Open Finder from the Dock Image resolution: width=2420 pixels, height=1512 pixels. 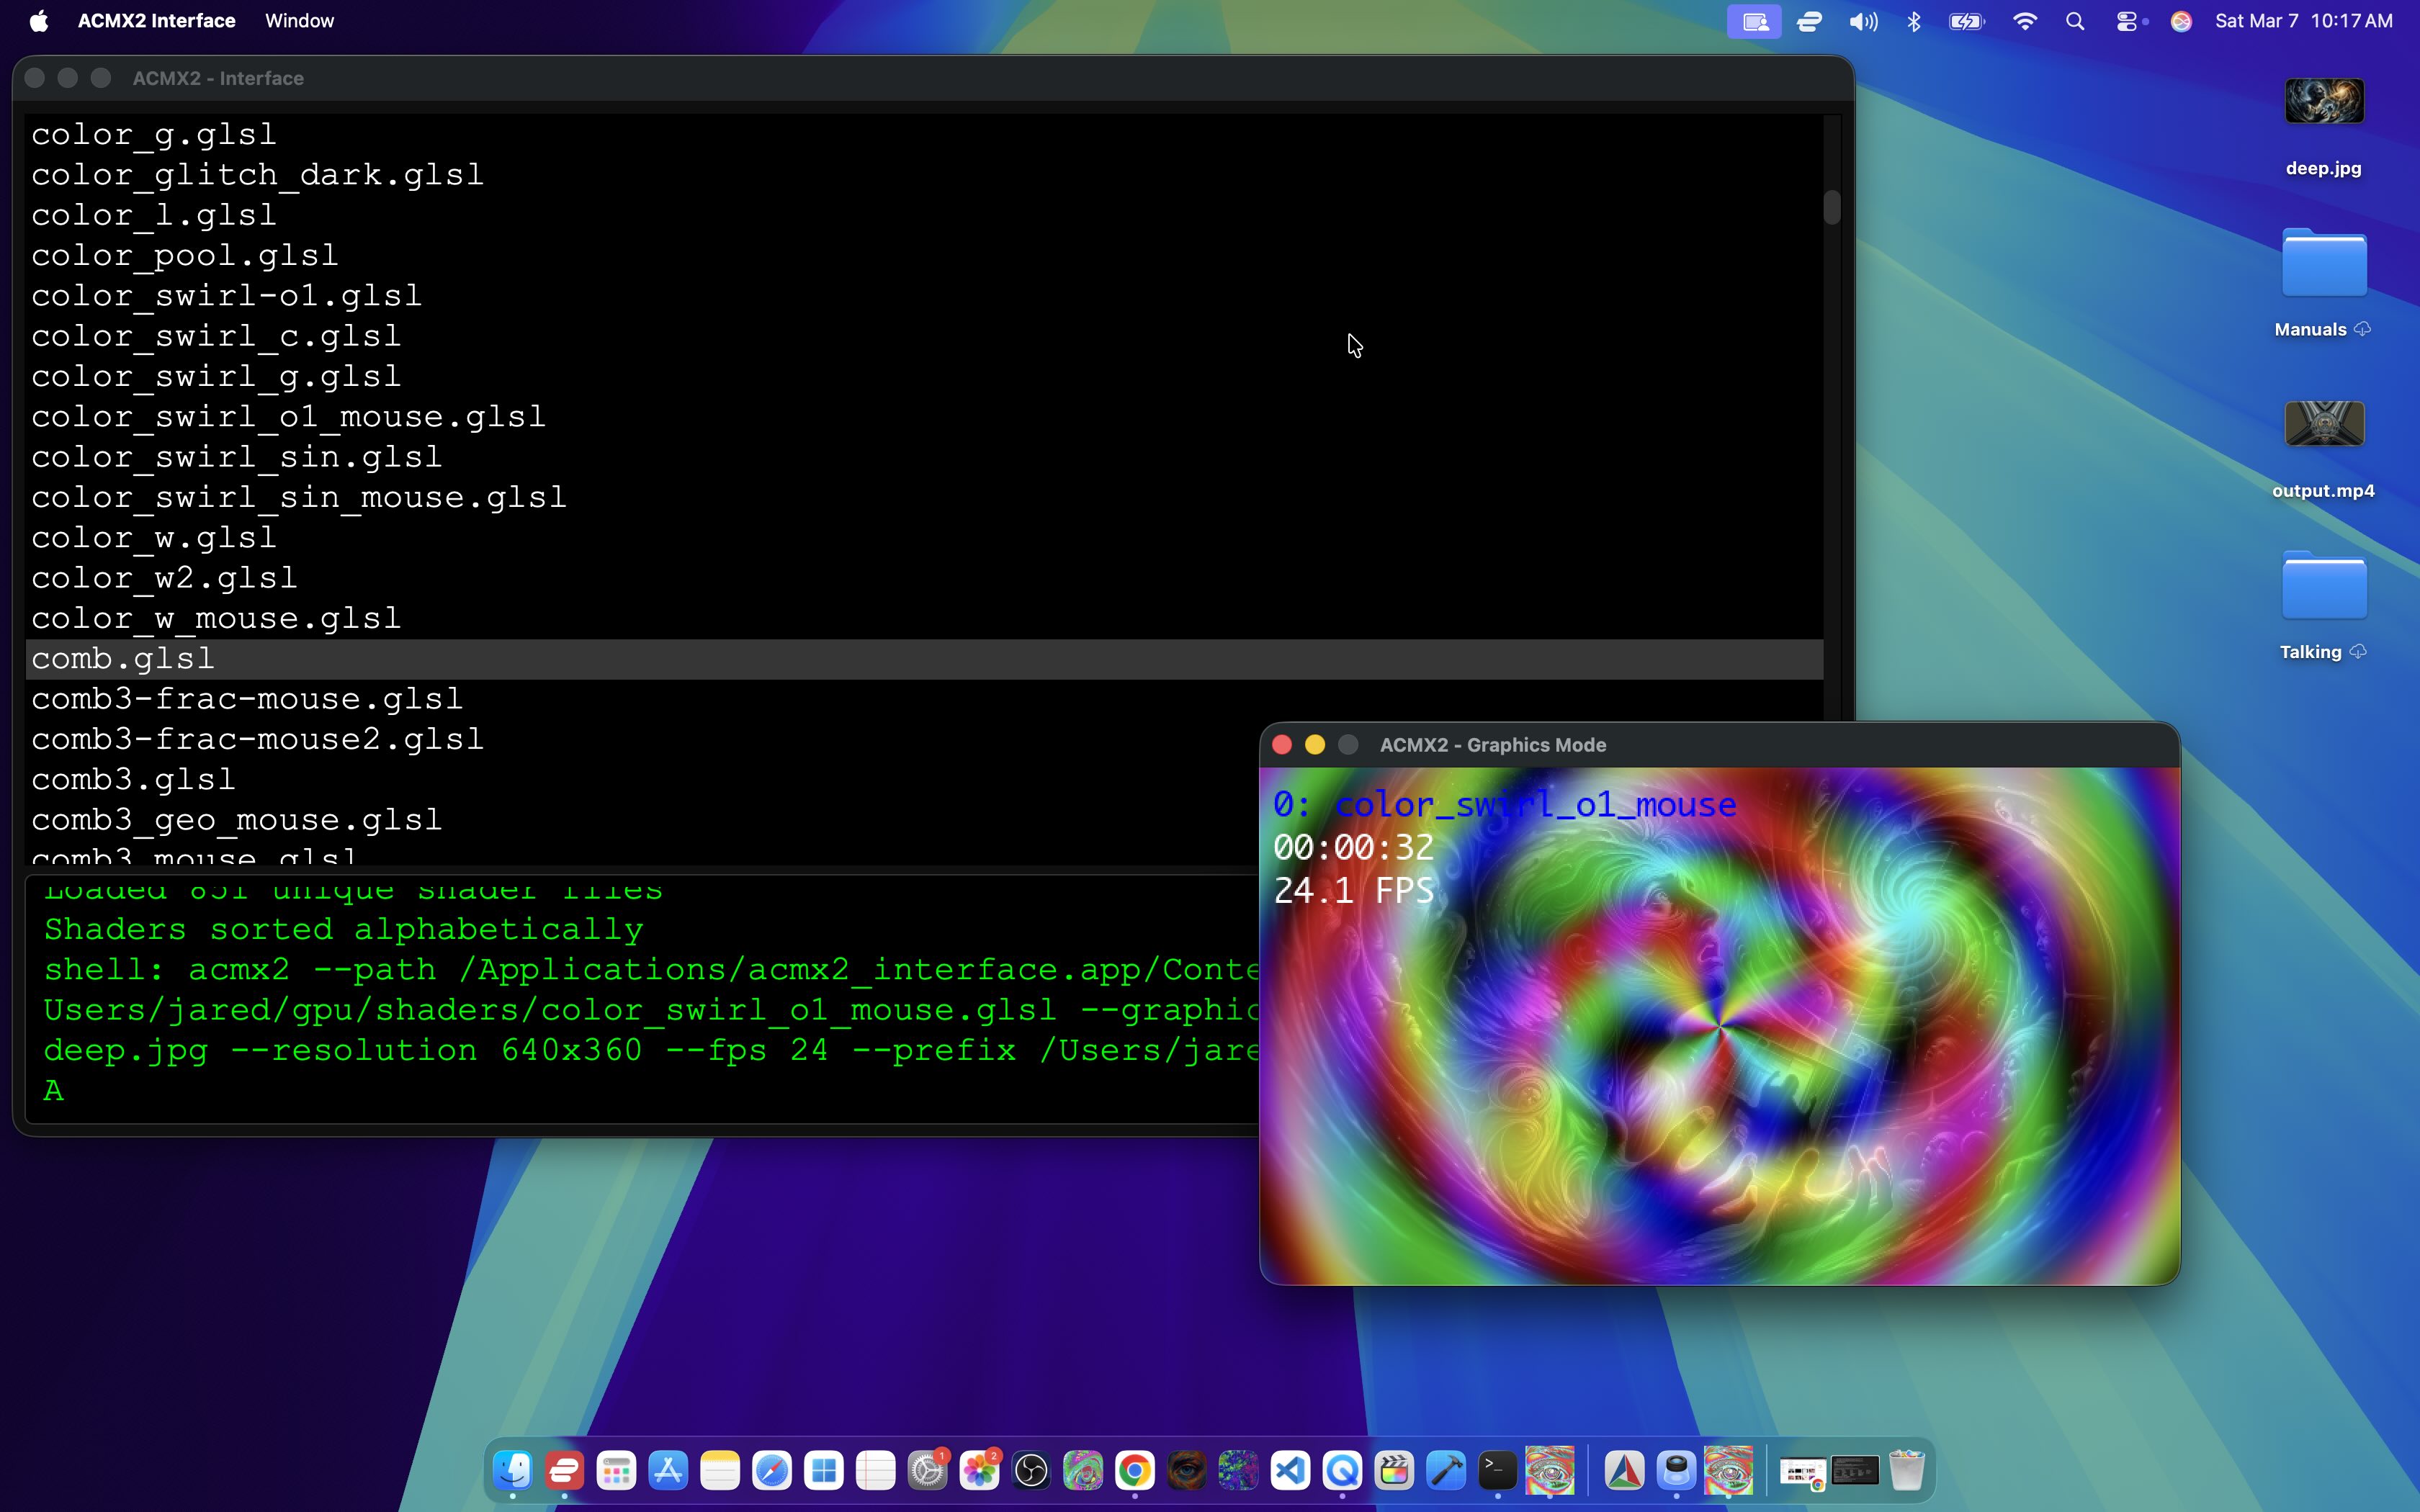click(x=513, y=1470)
